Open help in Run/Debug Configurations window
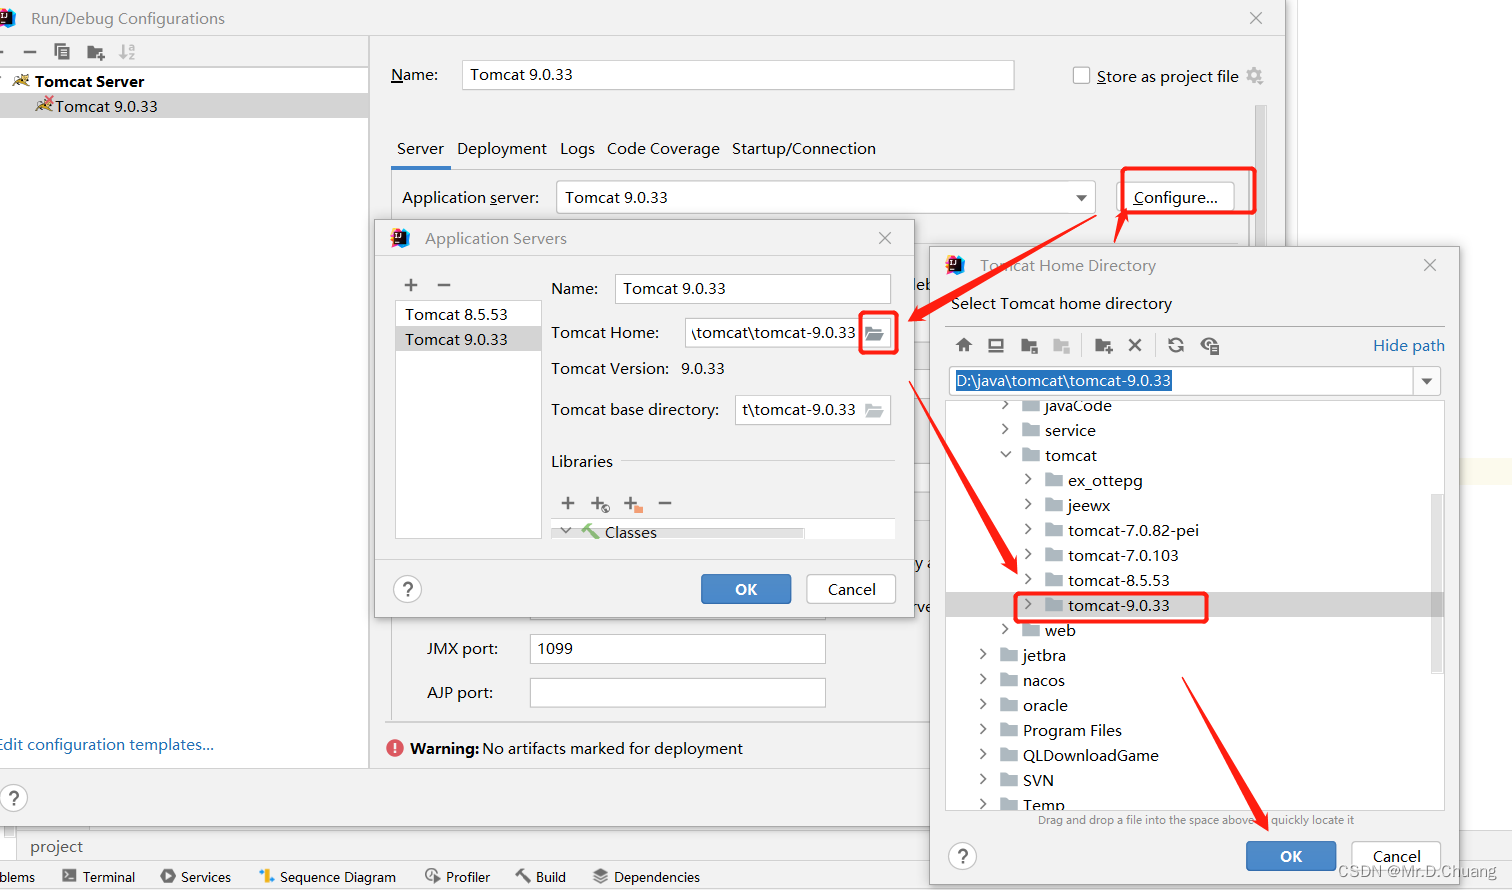This screenshot has height=890, width=1512. tap(14, 798)
